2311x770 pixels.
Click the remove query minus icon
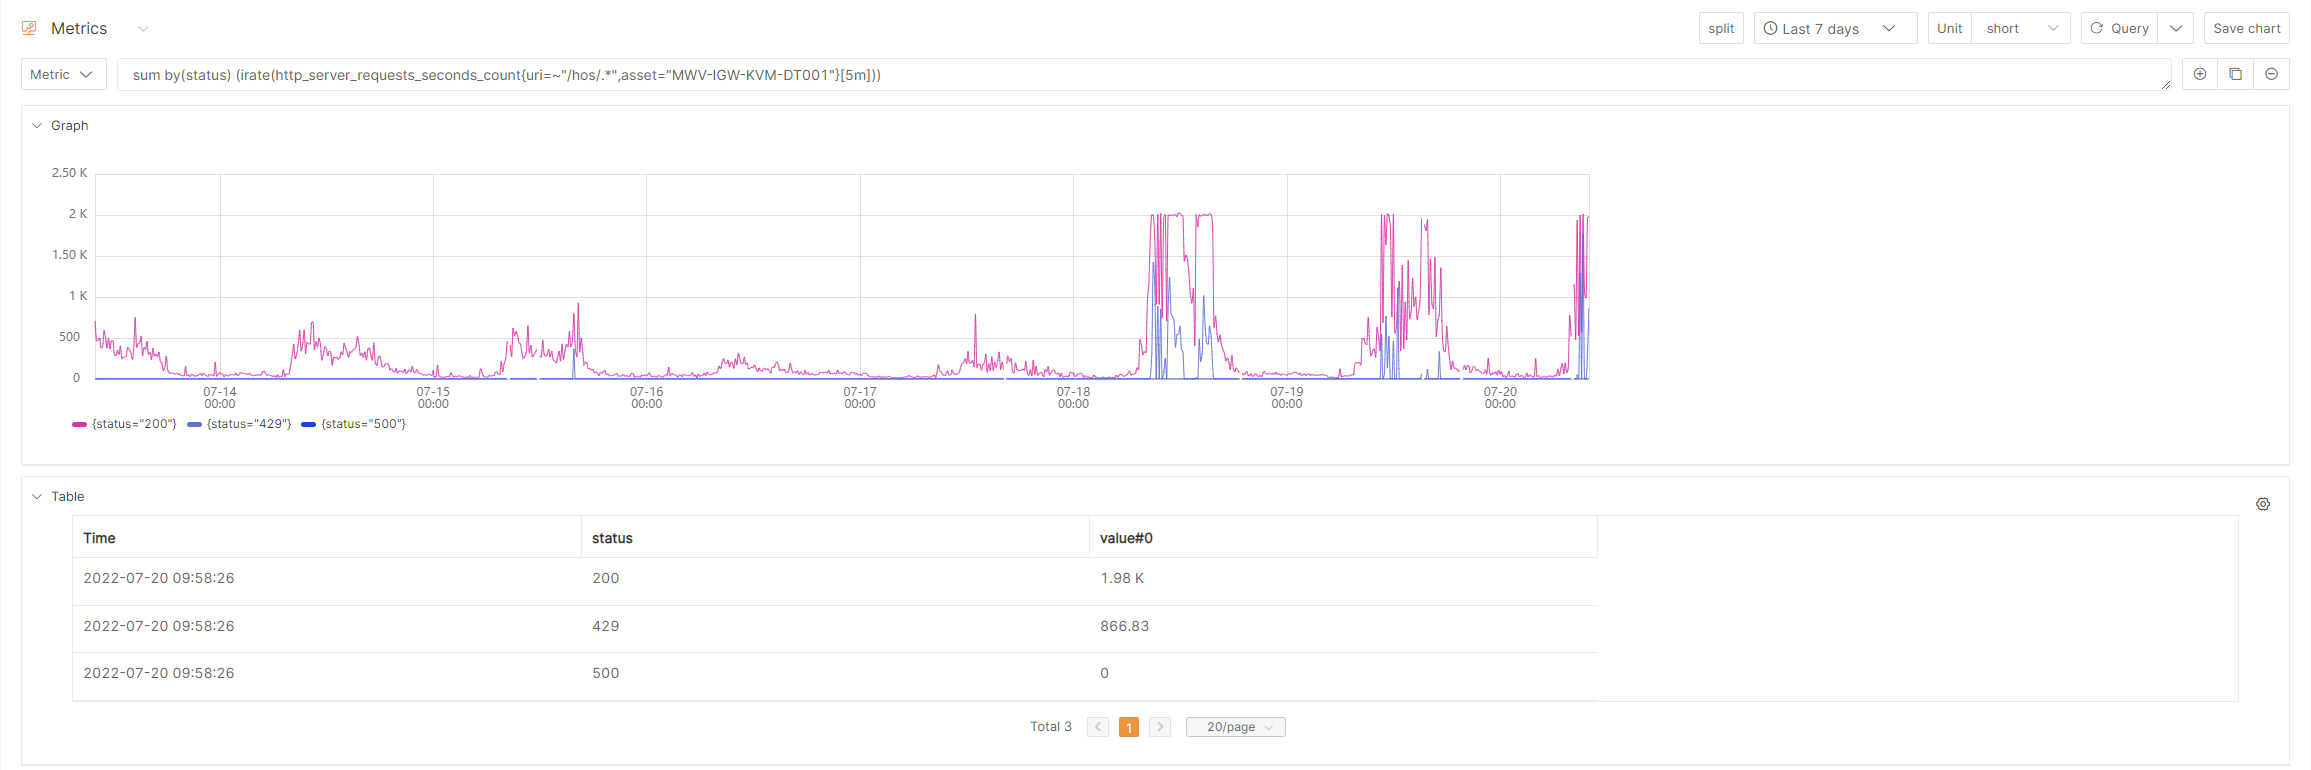[2271, 74]
